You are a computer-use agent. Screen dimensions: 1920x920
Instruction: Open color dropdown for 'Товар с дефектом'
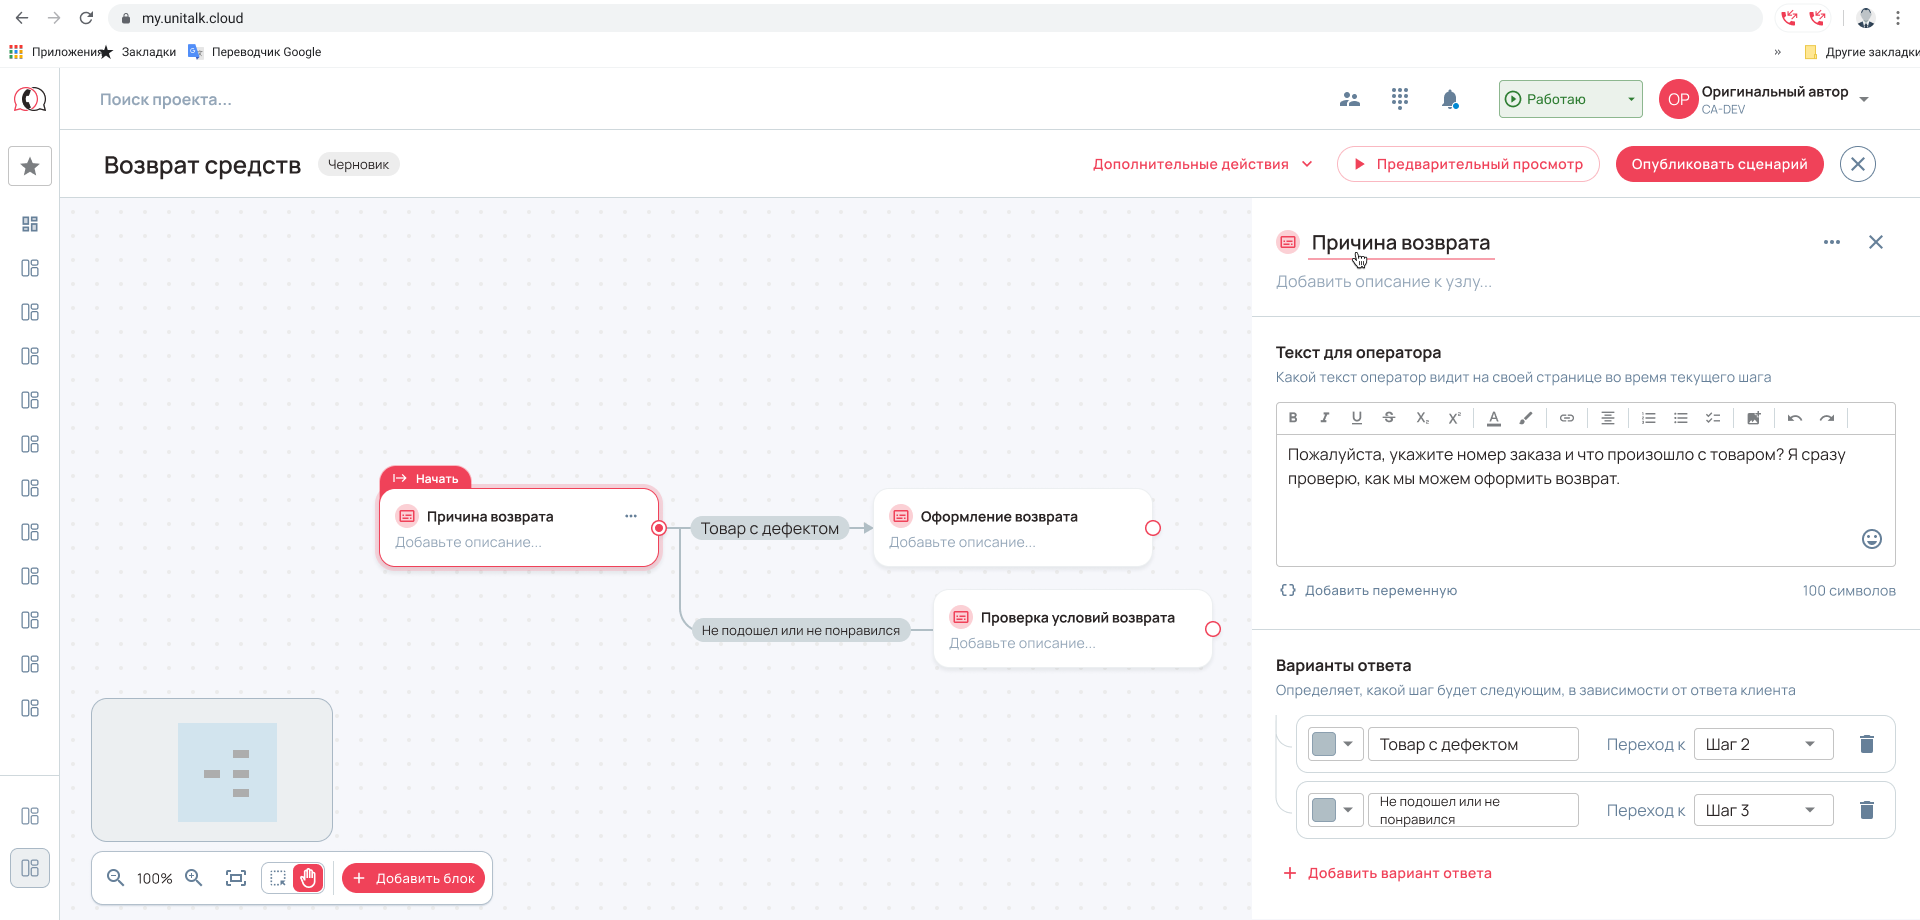(x=1335, y=744)
